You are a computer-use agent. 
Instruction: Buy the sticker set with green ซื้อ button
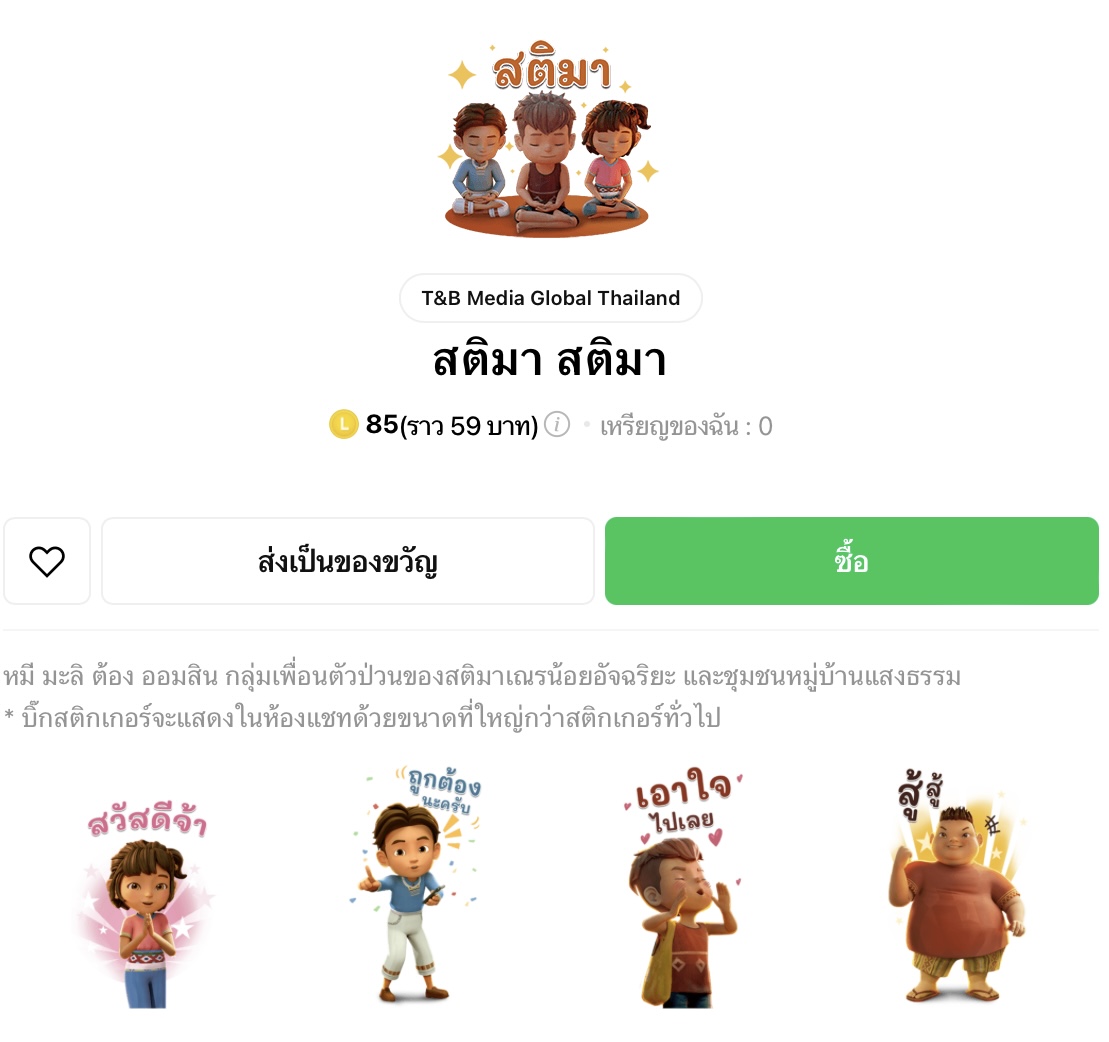(852, 561)
